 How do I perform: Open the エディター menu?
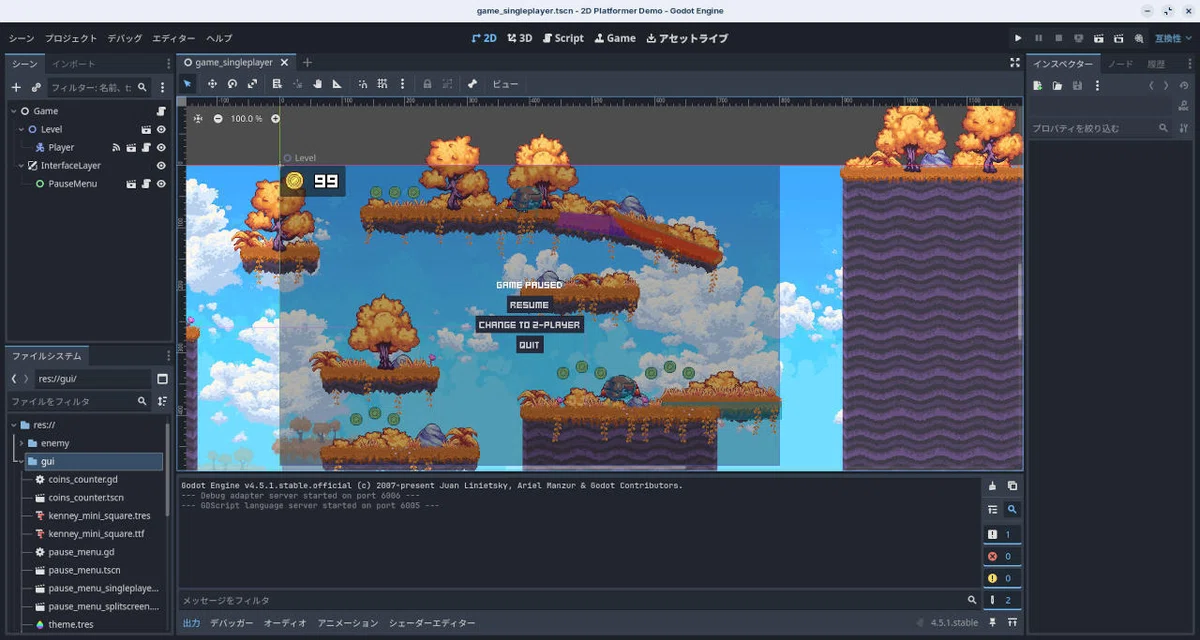coord(174,38)
